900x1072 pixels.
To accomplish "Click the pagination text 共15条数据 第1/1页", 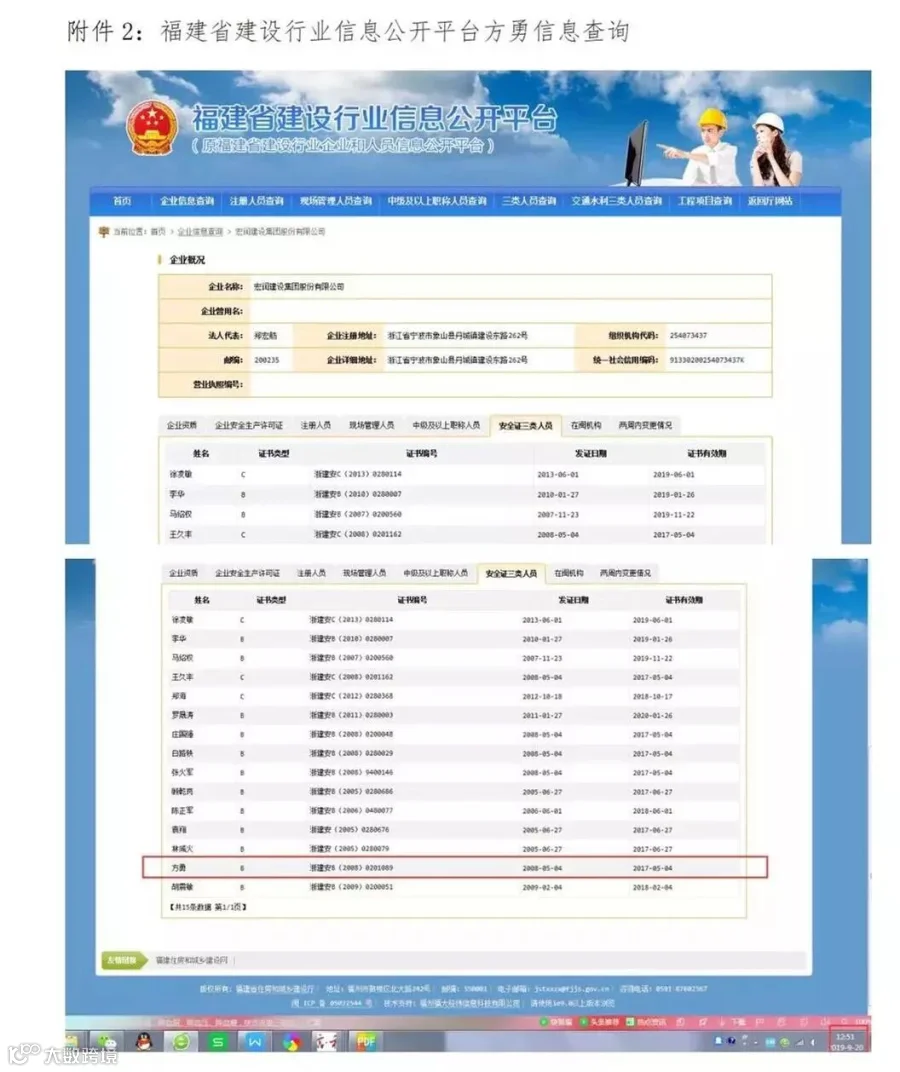I will click(x=208, y=907).
